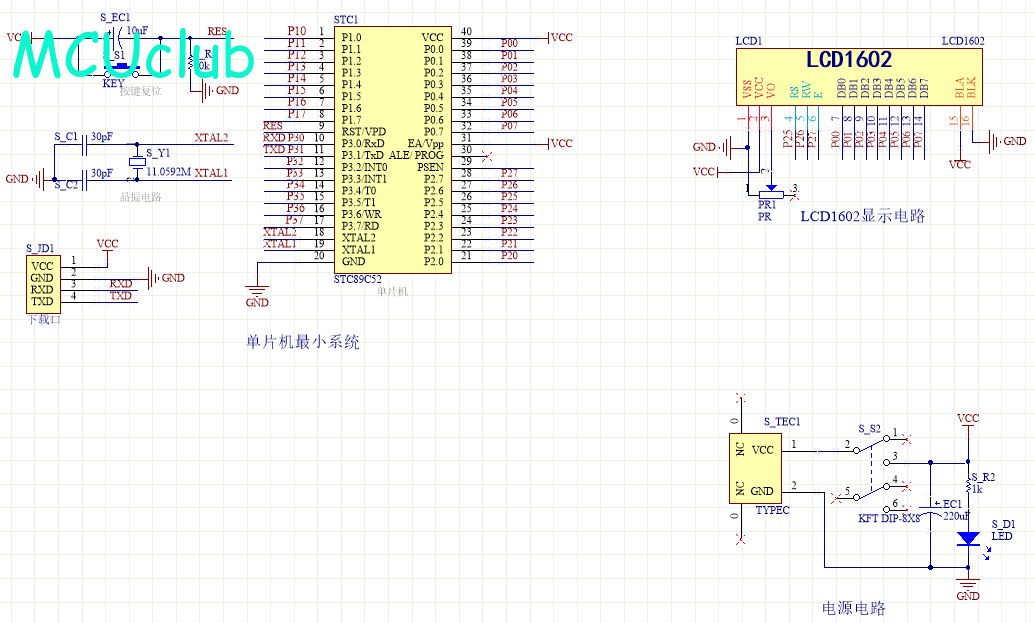Select the GND symbol below the MCU pin 20
The height and width of the screenshot is (623, 1035).
tap(257, 295)
